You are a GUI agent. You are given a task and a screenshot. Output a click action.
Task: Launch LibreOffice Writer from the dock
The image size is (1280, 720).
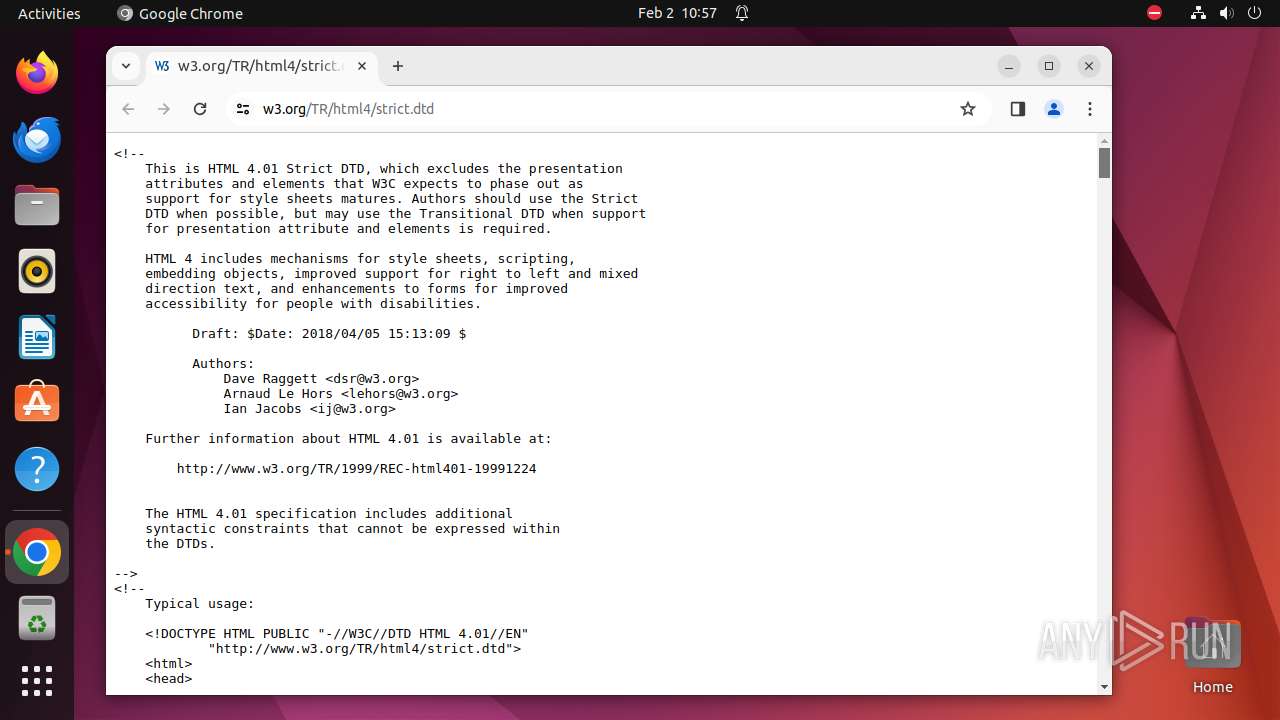click(x=37, y=337)
